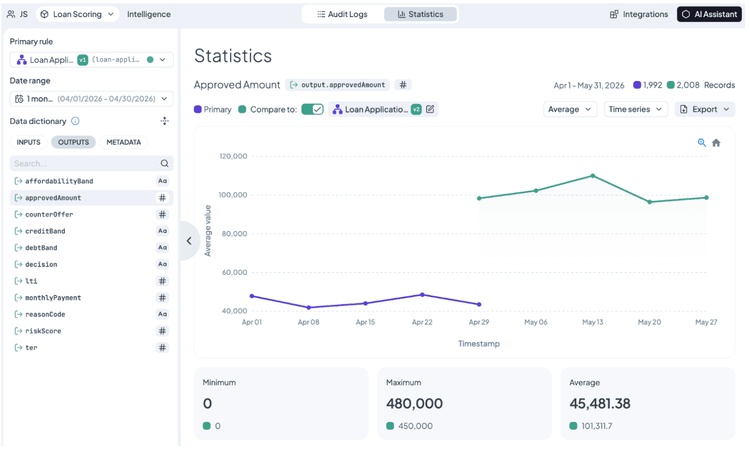This screenshot has height=455, width=750.
Task: Click the hash type badge beside output.approvedAmount
Action: 403,85
